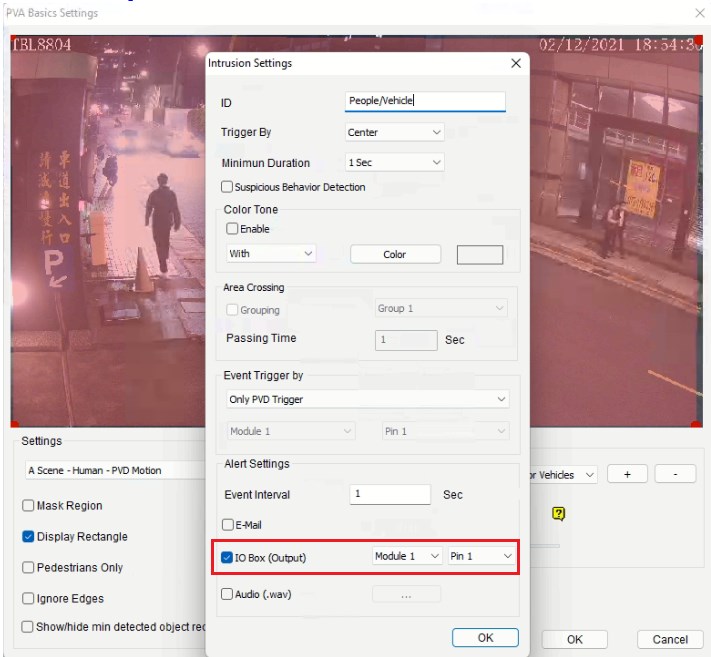
Task: Open the Trigger By dropdown
Action: click(x=394, y=132)
